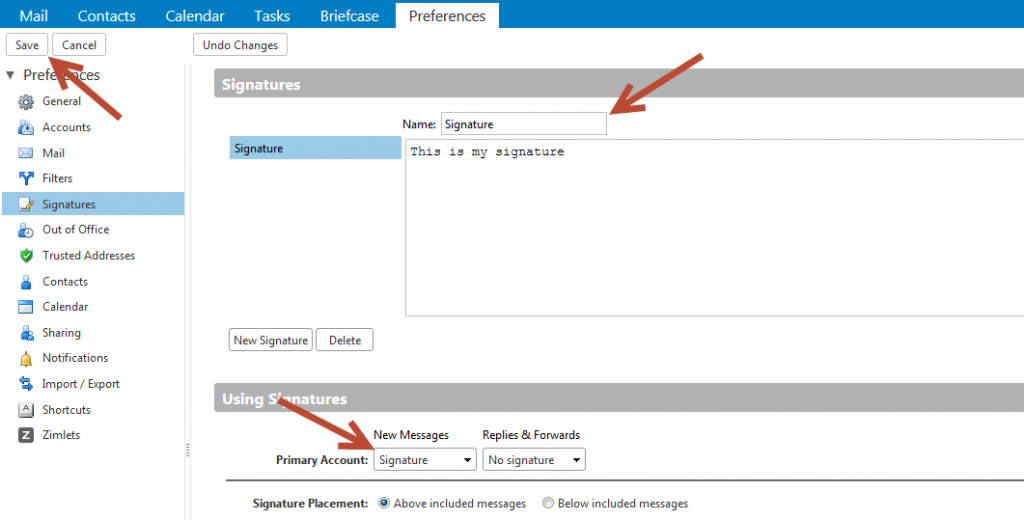
Task: Click the Shortcuts keyboard icon
Action: [26, 410]
